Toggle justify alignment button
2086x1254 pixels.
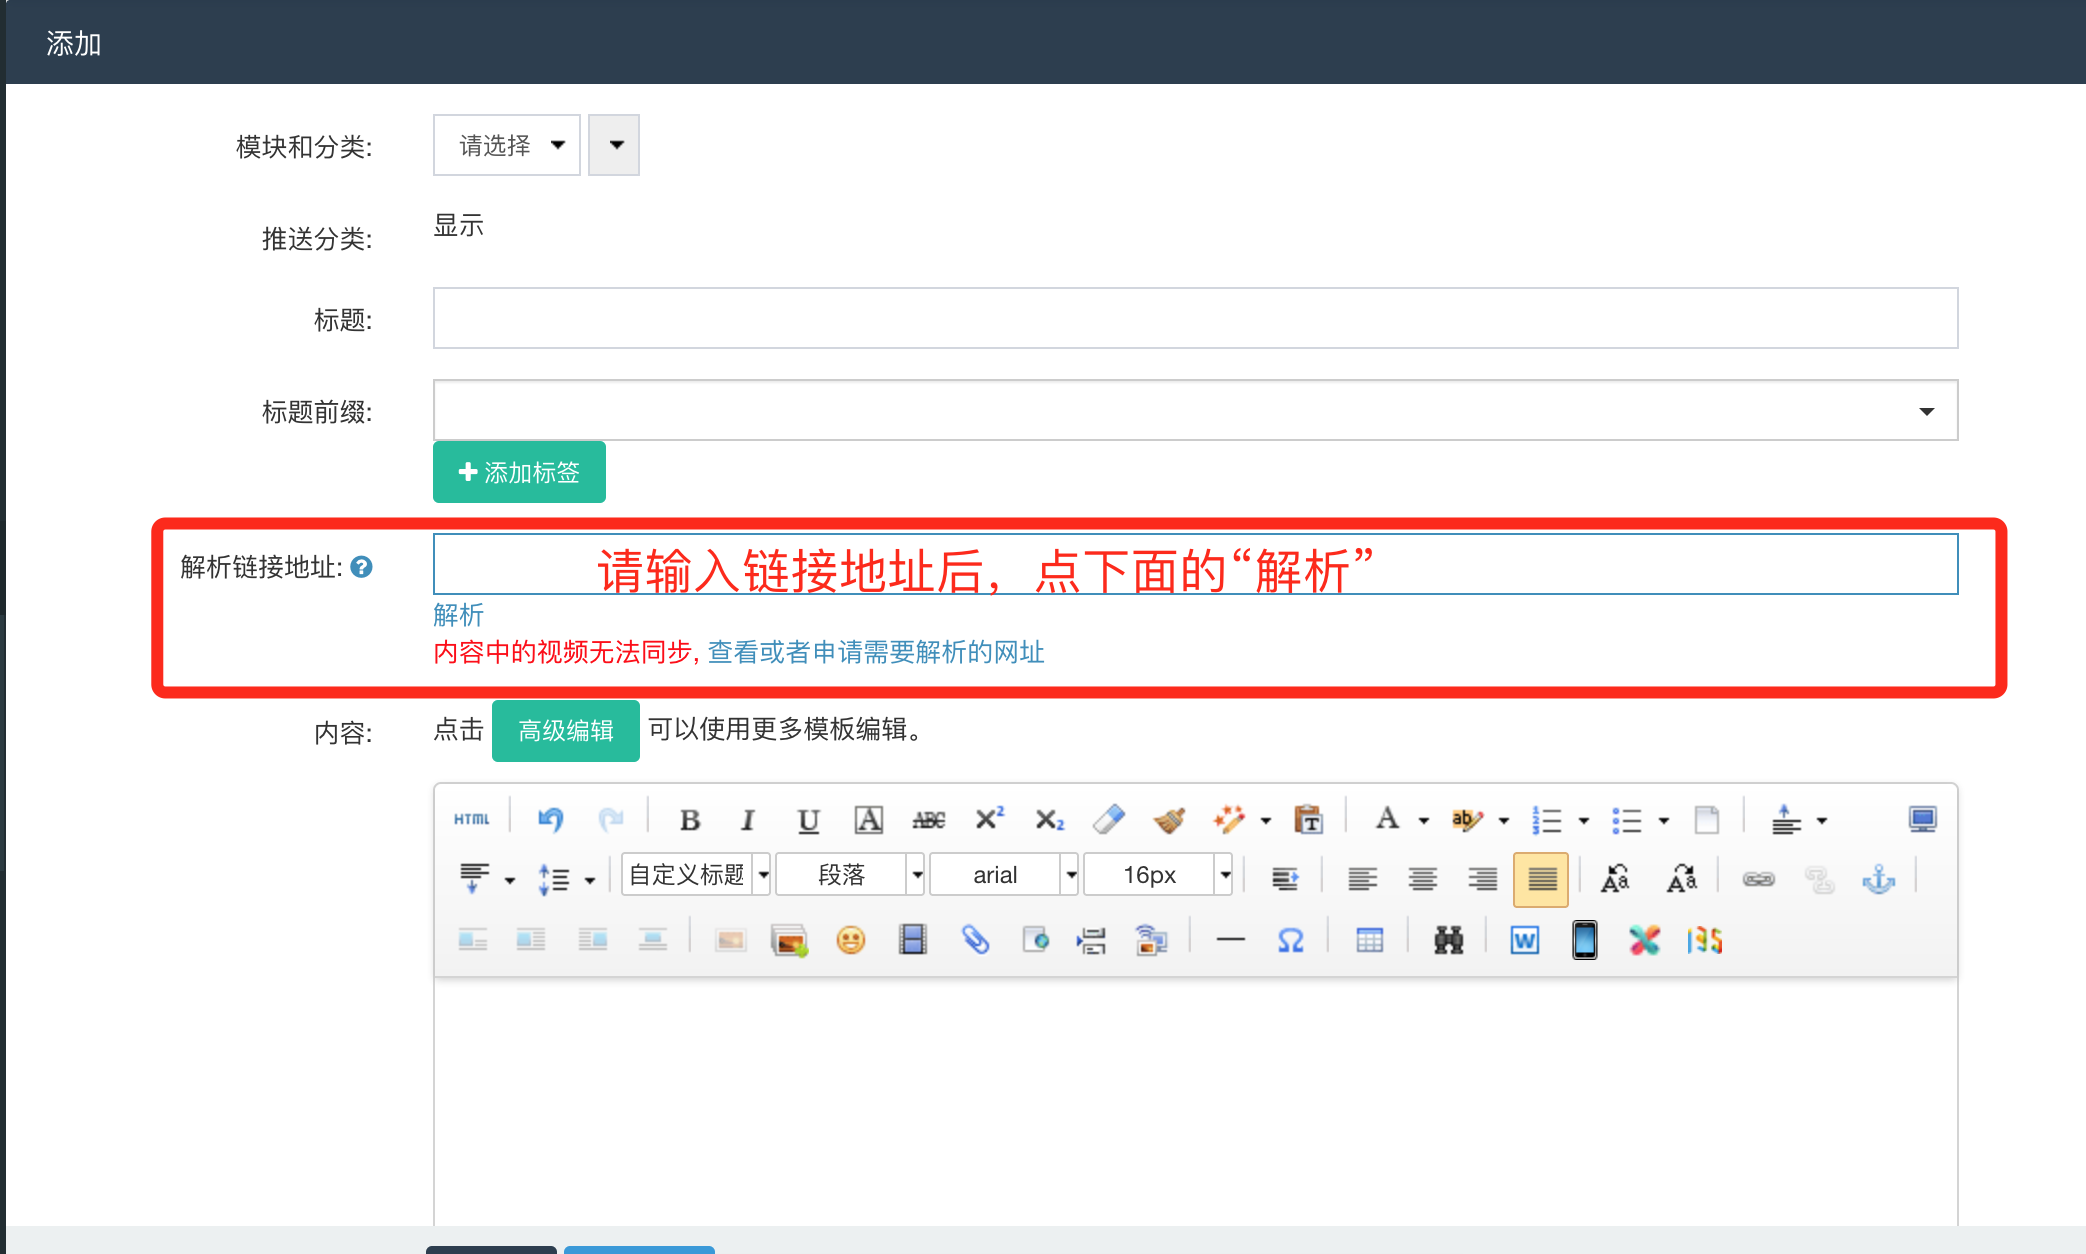click(1541, 879)
